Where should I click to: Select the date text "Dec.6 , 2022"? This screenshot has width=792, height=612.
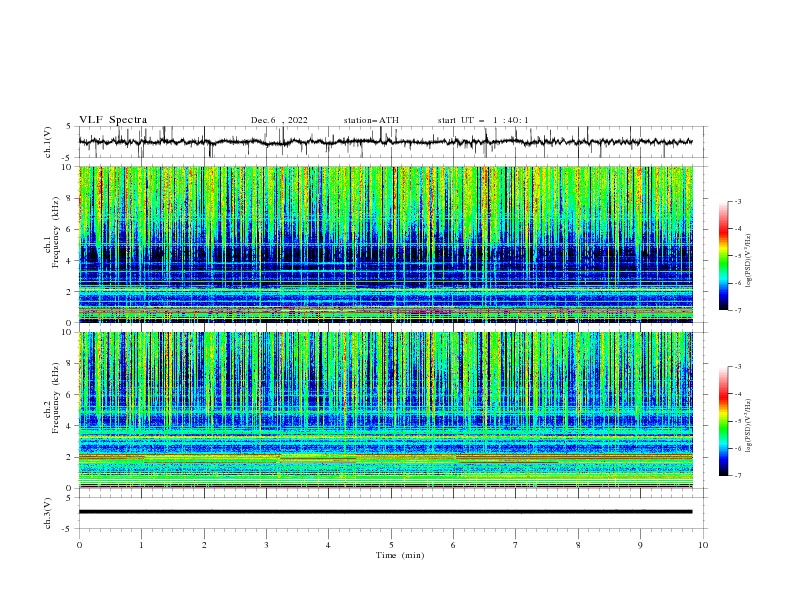(x=279, y=120)
